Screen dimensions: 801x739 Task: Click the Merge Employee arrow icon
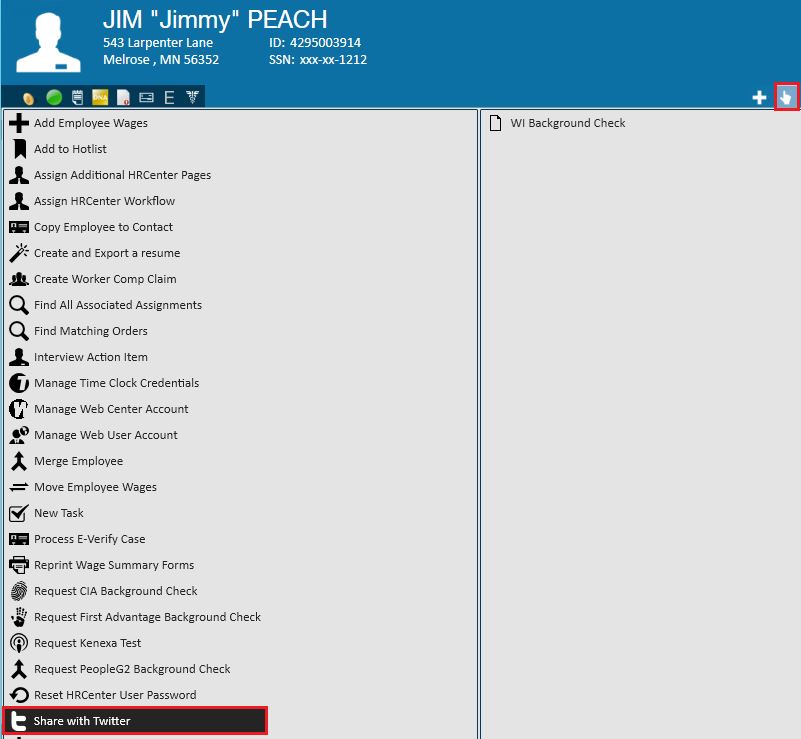click(19, 461)
